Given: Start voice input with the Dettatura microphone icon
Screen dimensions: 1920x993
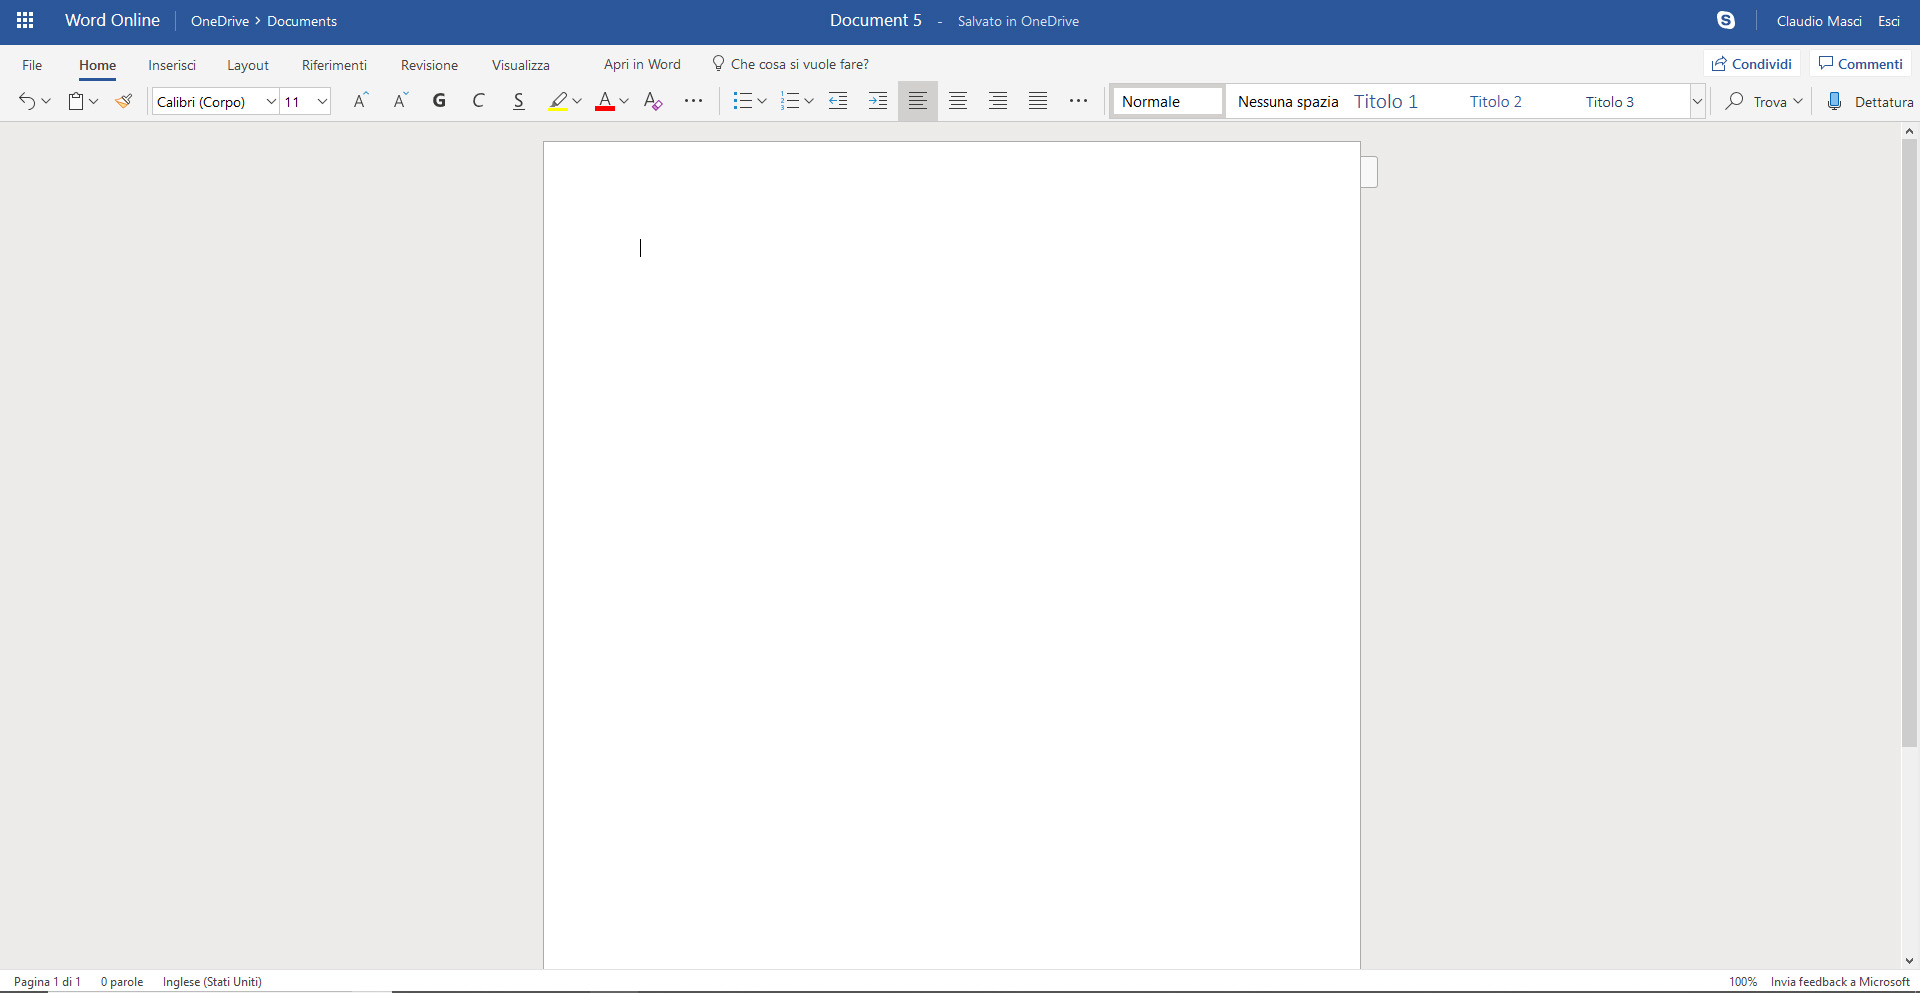Looking at the screenshot, I should [x=1836, y=100].
